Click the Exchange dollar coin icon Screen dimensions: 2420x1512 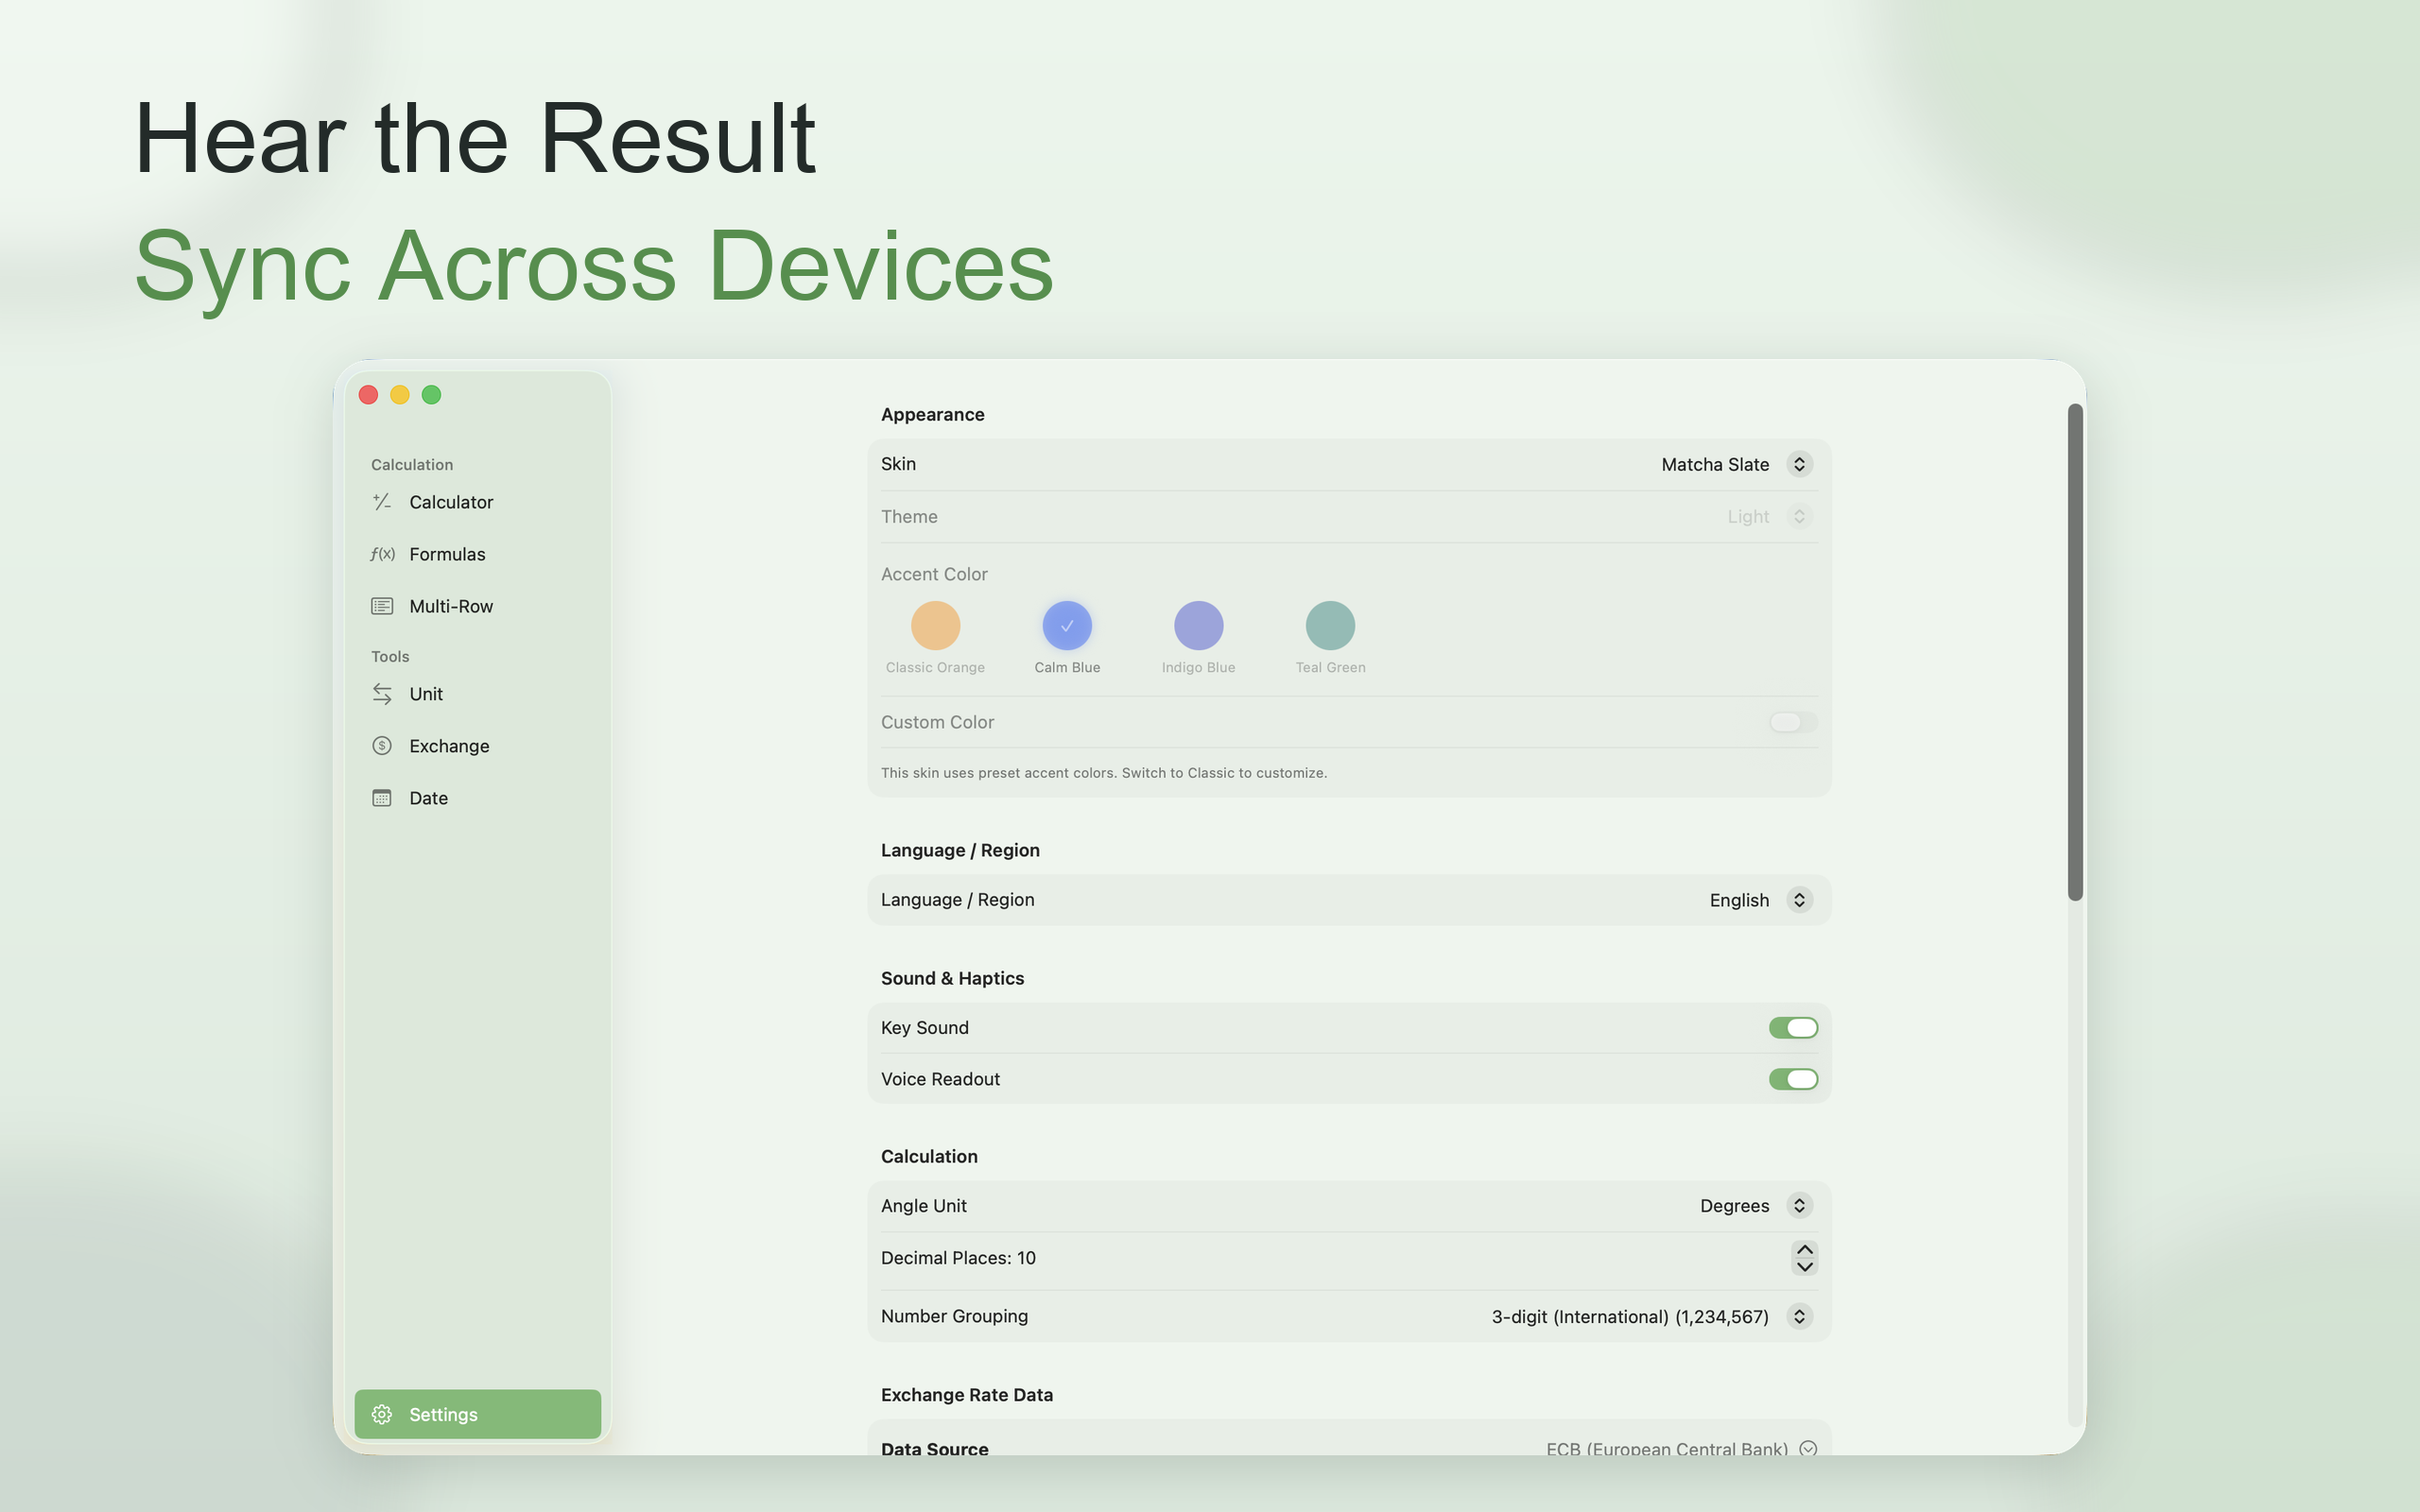click(382, 746)
